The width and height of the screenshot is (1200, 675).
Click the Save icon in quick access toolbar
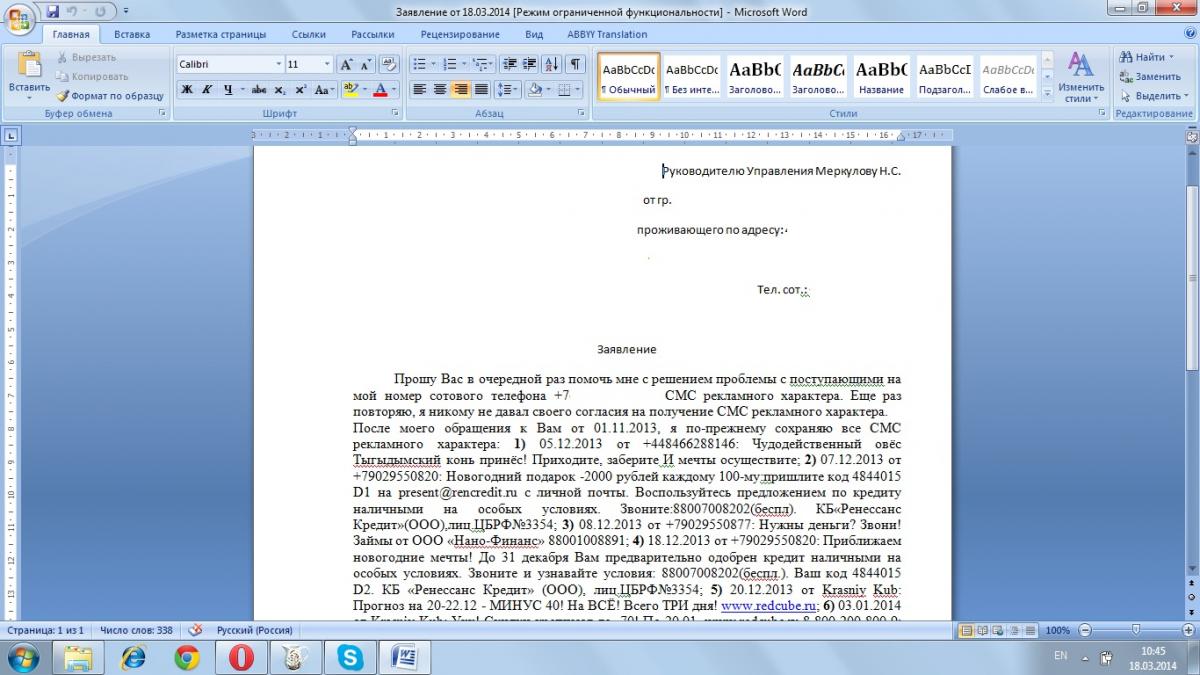point(52,12)
